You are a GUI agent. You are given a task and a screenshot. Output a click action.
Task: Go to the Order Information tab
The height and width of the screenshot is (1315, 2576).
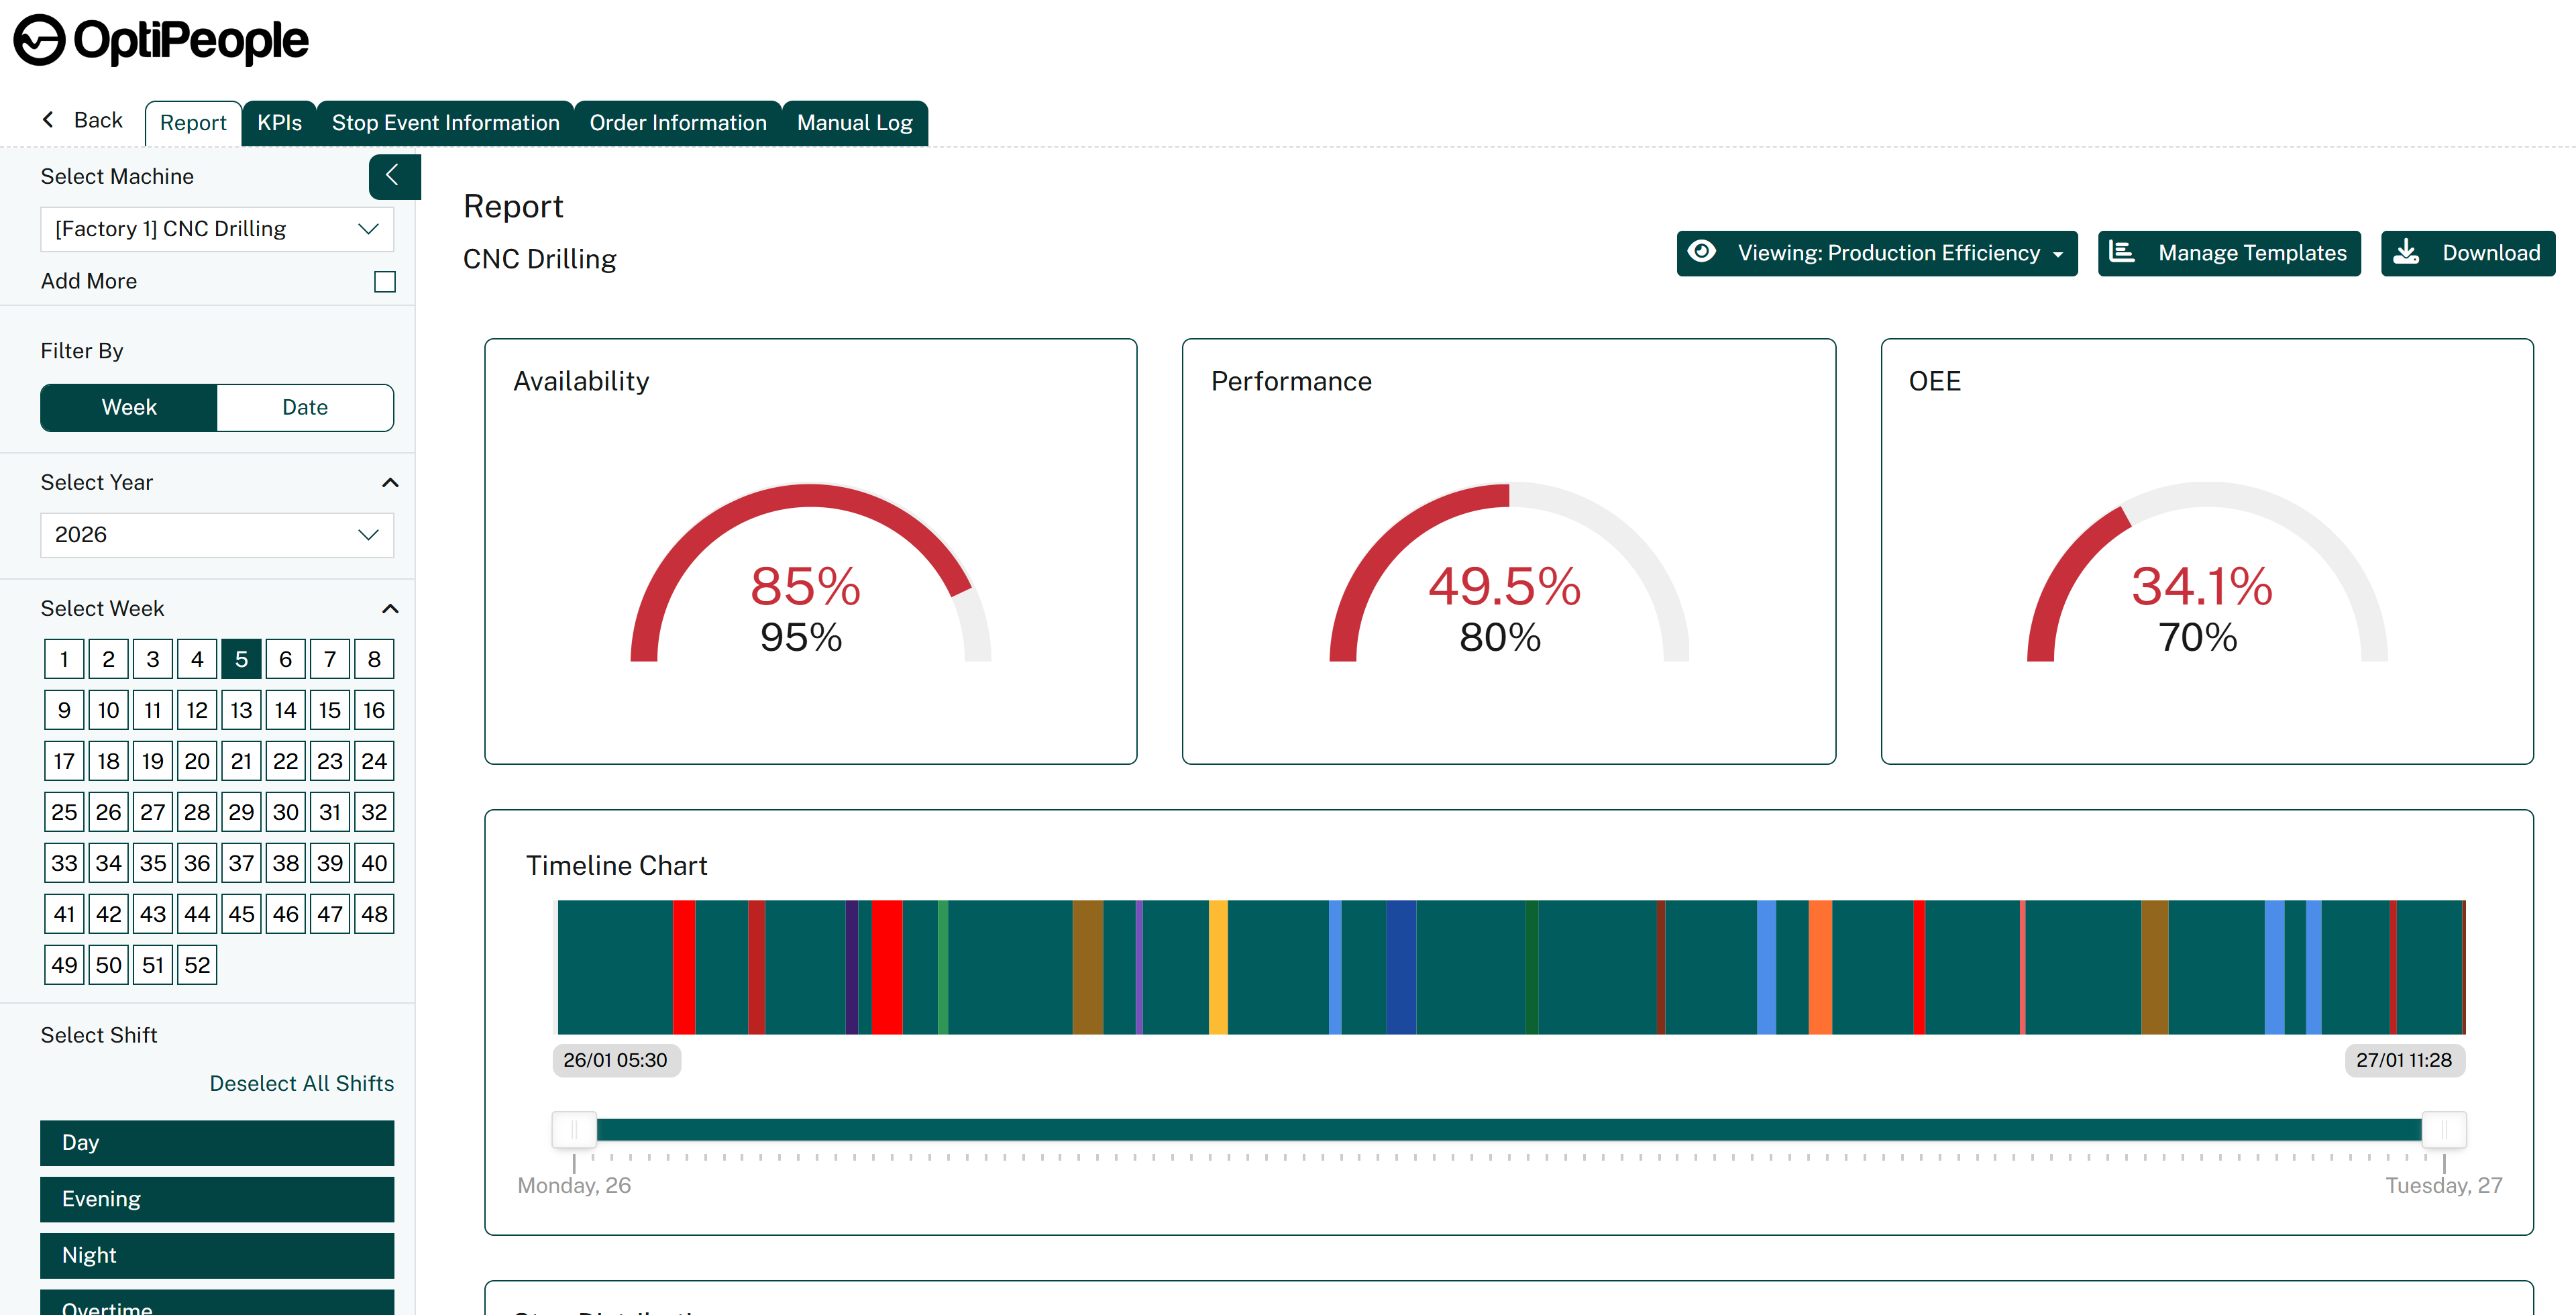[678, 123]
